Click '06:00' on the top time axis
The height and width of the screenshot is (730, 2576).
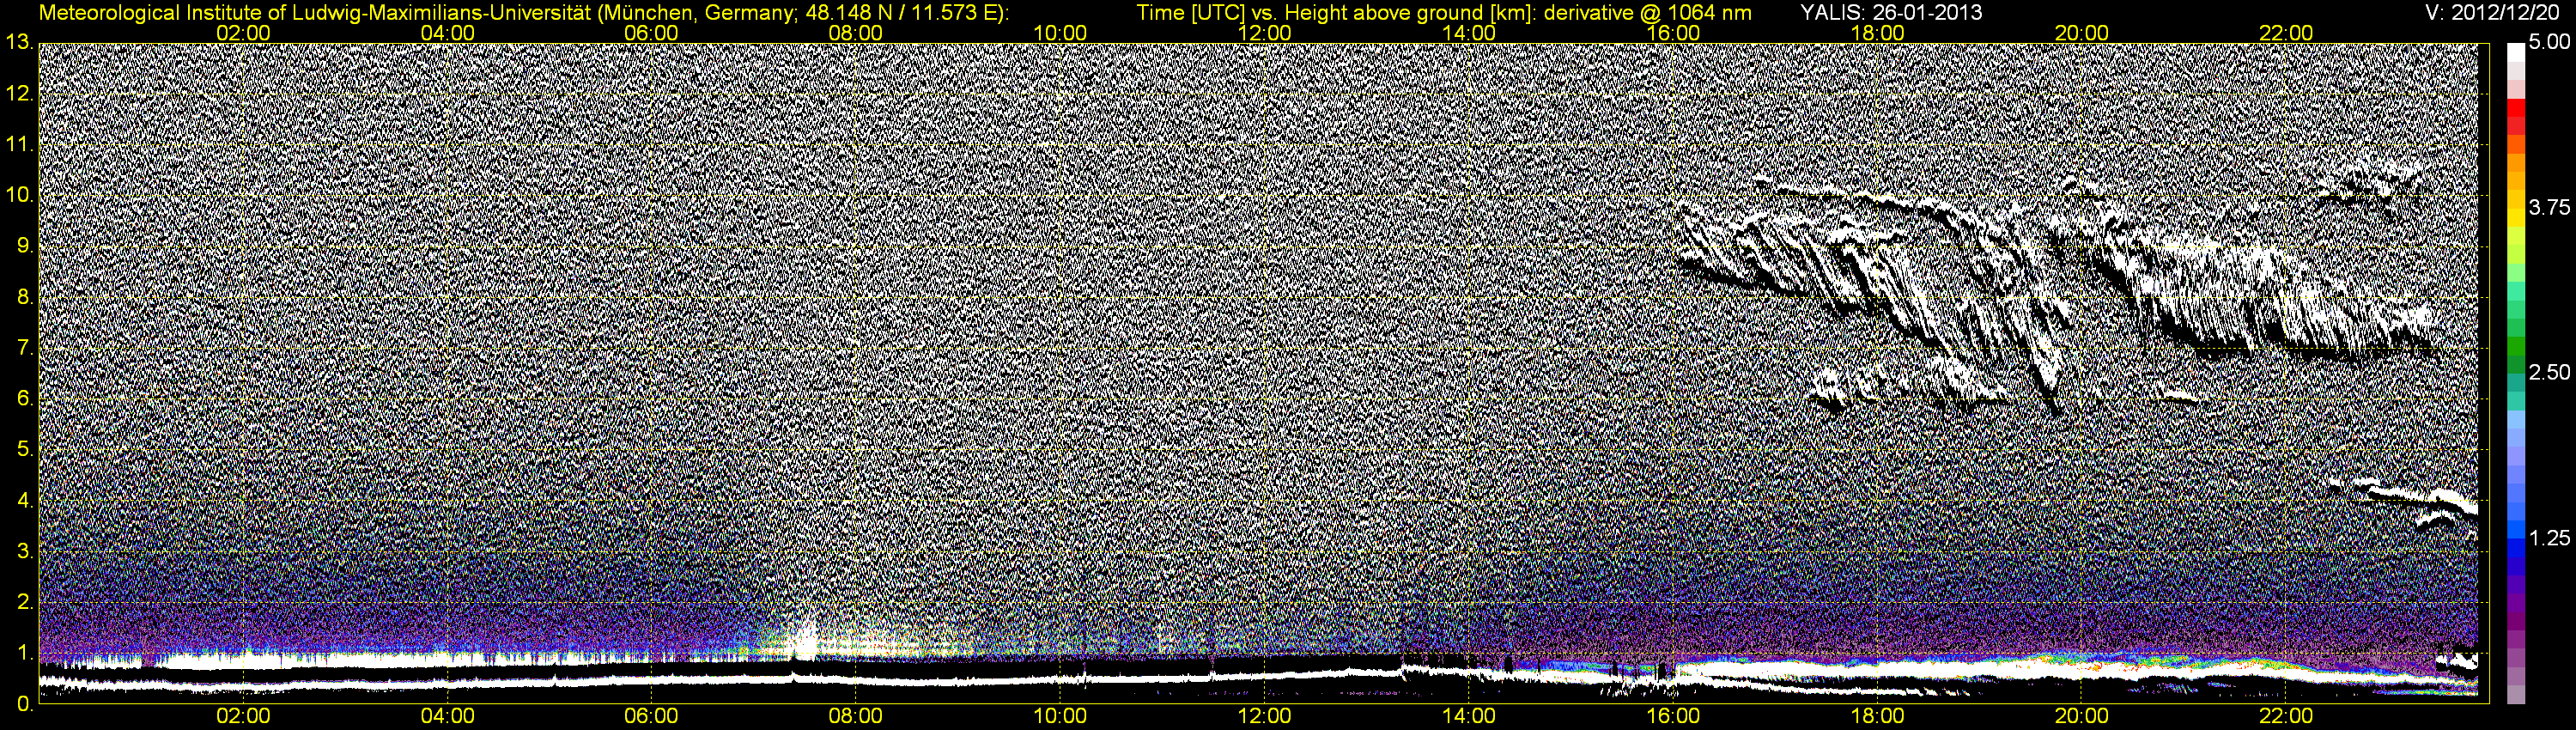tap(651, 33)
